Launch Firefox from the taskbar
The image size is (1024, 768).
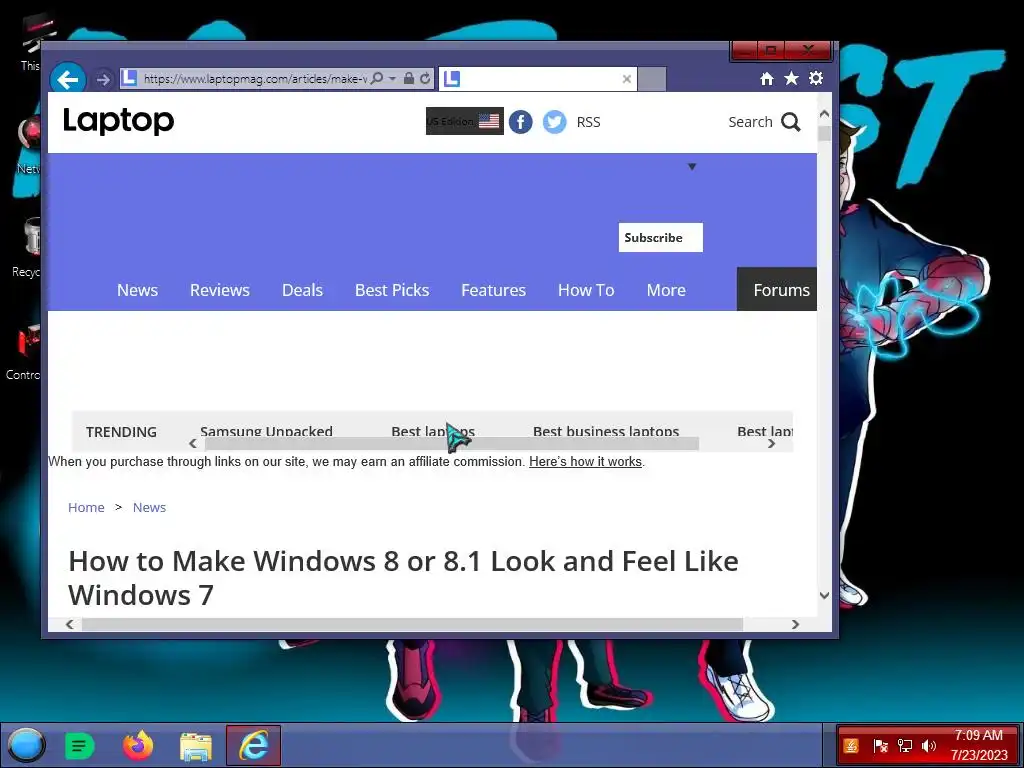tap(138, 745)
